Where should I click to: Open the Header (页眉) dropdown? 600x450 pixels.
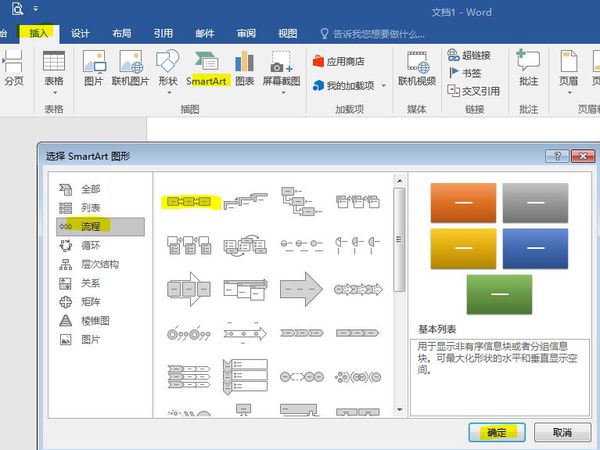point(569,73)
